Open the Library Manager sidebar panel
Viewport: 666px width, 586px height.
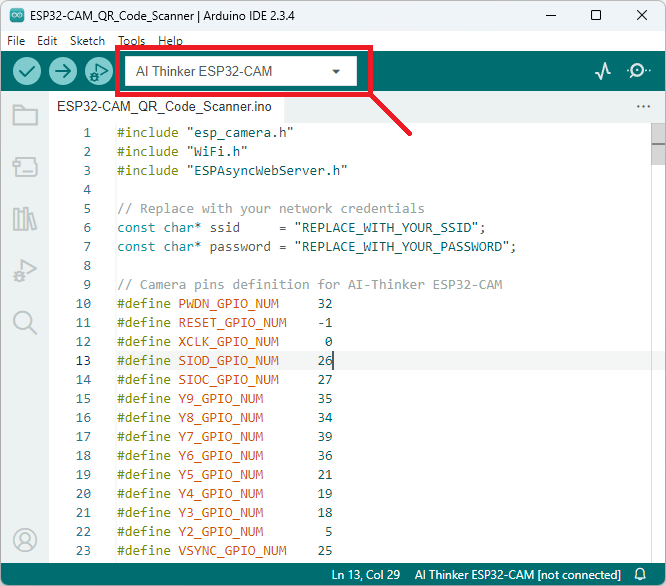25,218
